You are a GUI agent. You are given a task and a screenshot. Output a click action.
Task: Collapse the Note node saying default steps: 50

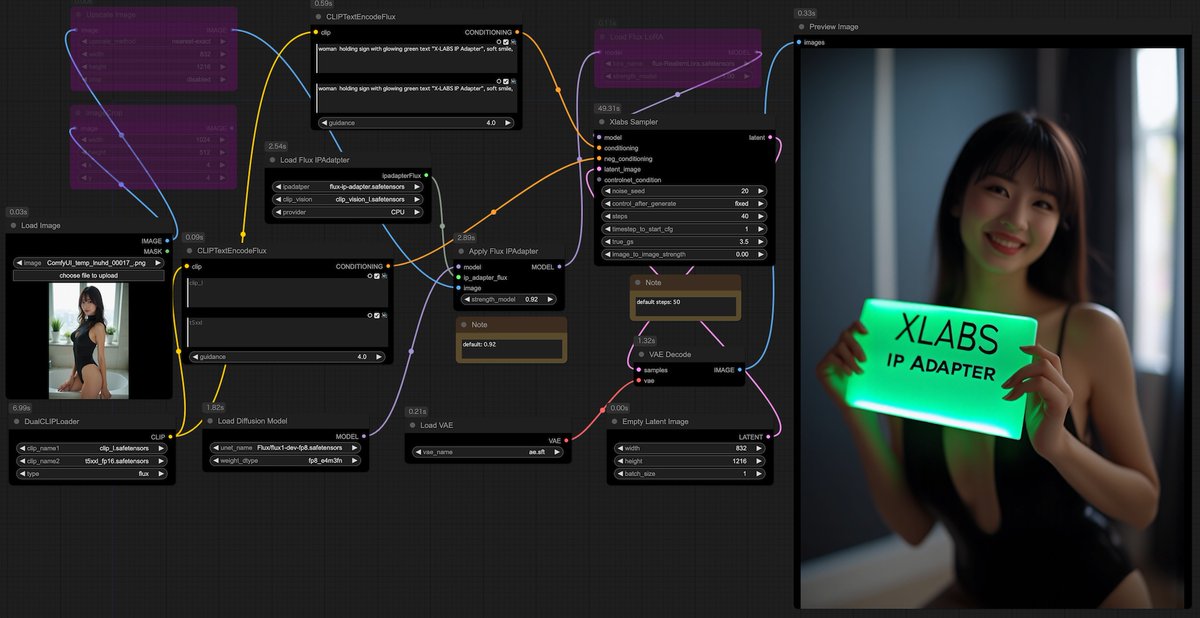tap(637, 283)
